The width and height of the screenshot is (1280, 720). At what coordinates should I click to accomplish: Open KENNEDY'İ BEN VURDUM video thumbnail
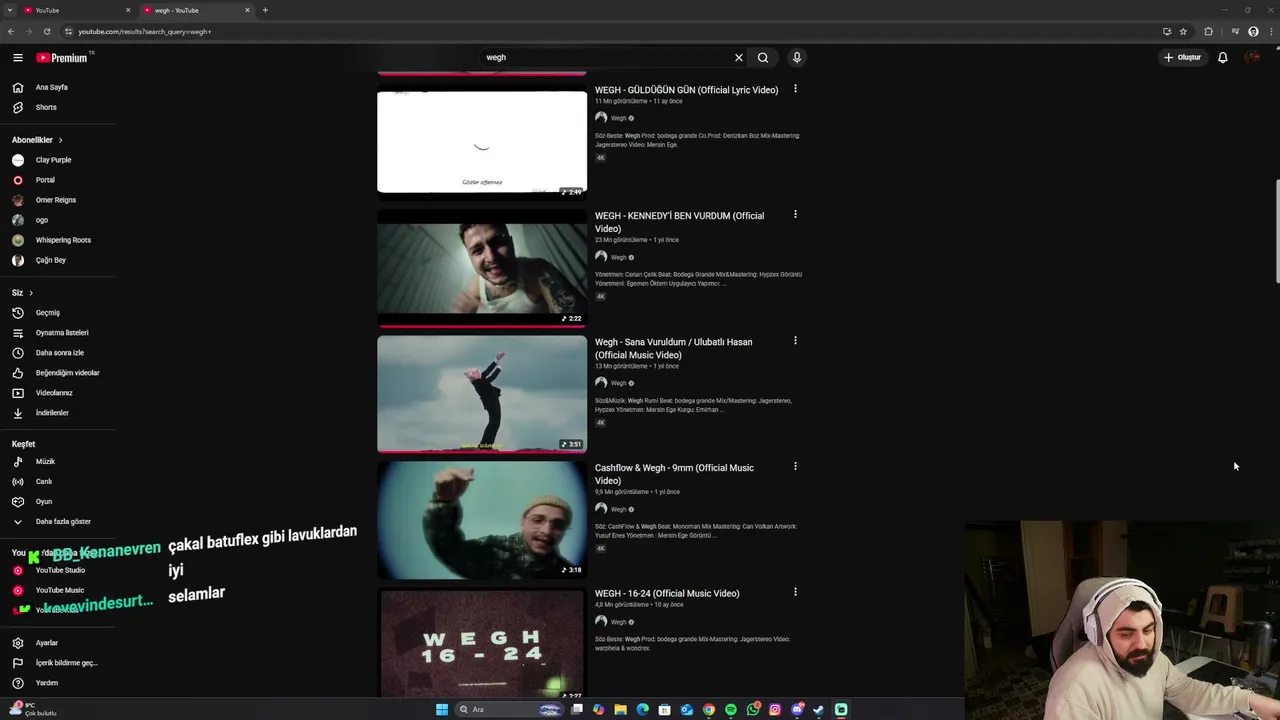tap(482, 268)
